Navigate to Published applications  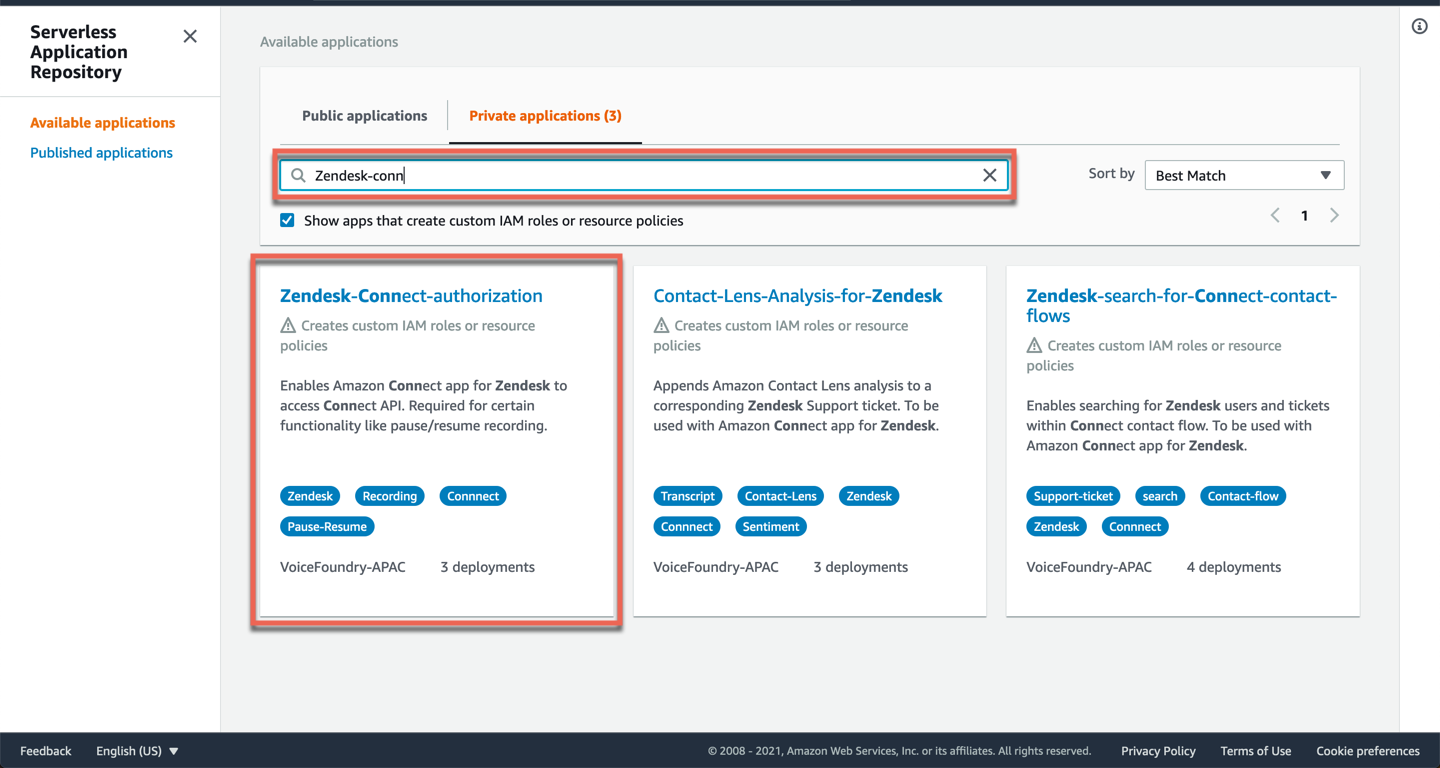(x=101, y=153)
